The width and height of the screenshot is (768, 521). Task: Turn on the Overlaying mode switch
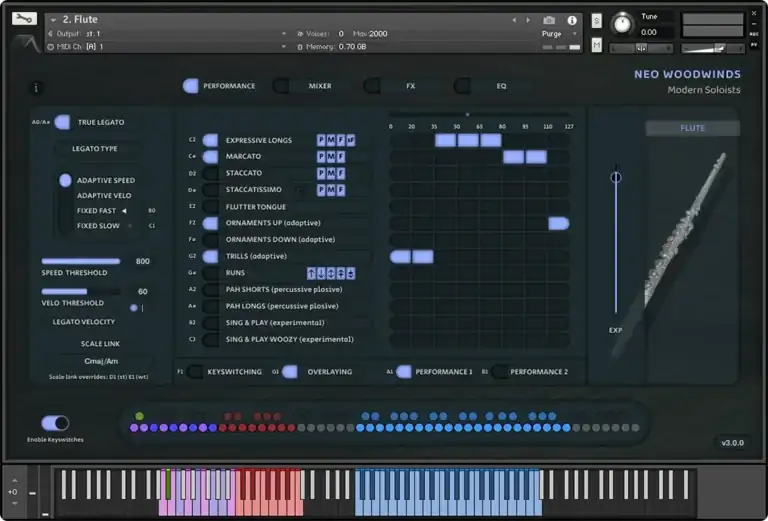tap(289, 372)
